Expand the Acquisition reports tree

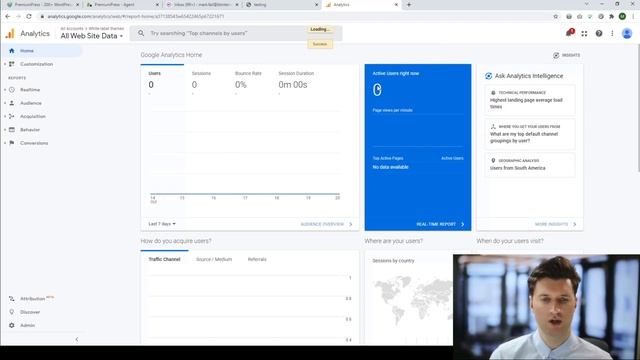click(5, 116)
